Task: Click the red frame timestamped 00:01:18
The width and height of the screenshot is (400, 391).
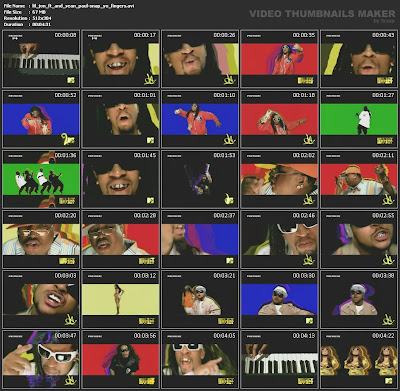Action: 279,119
